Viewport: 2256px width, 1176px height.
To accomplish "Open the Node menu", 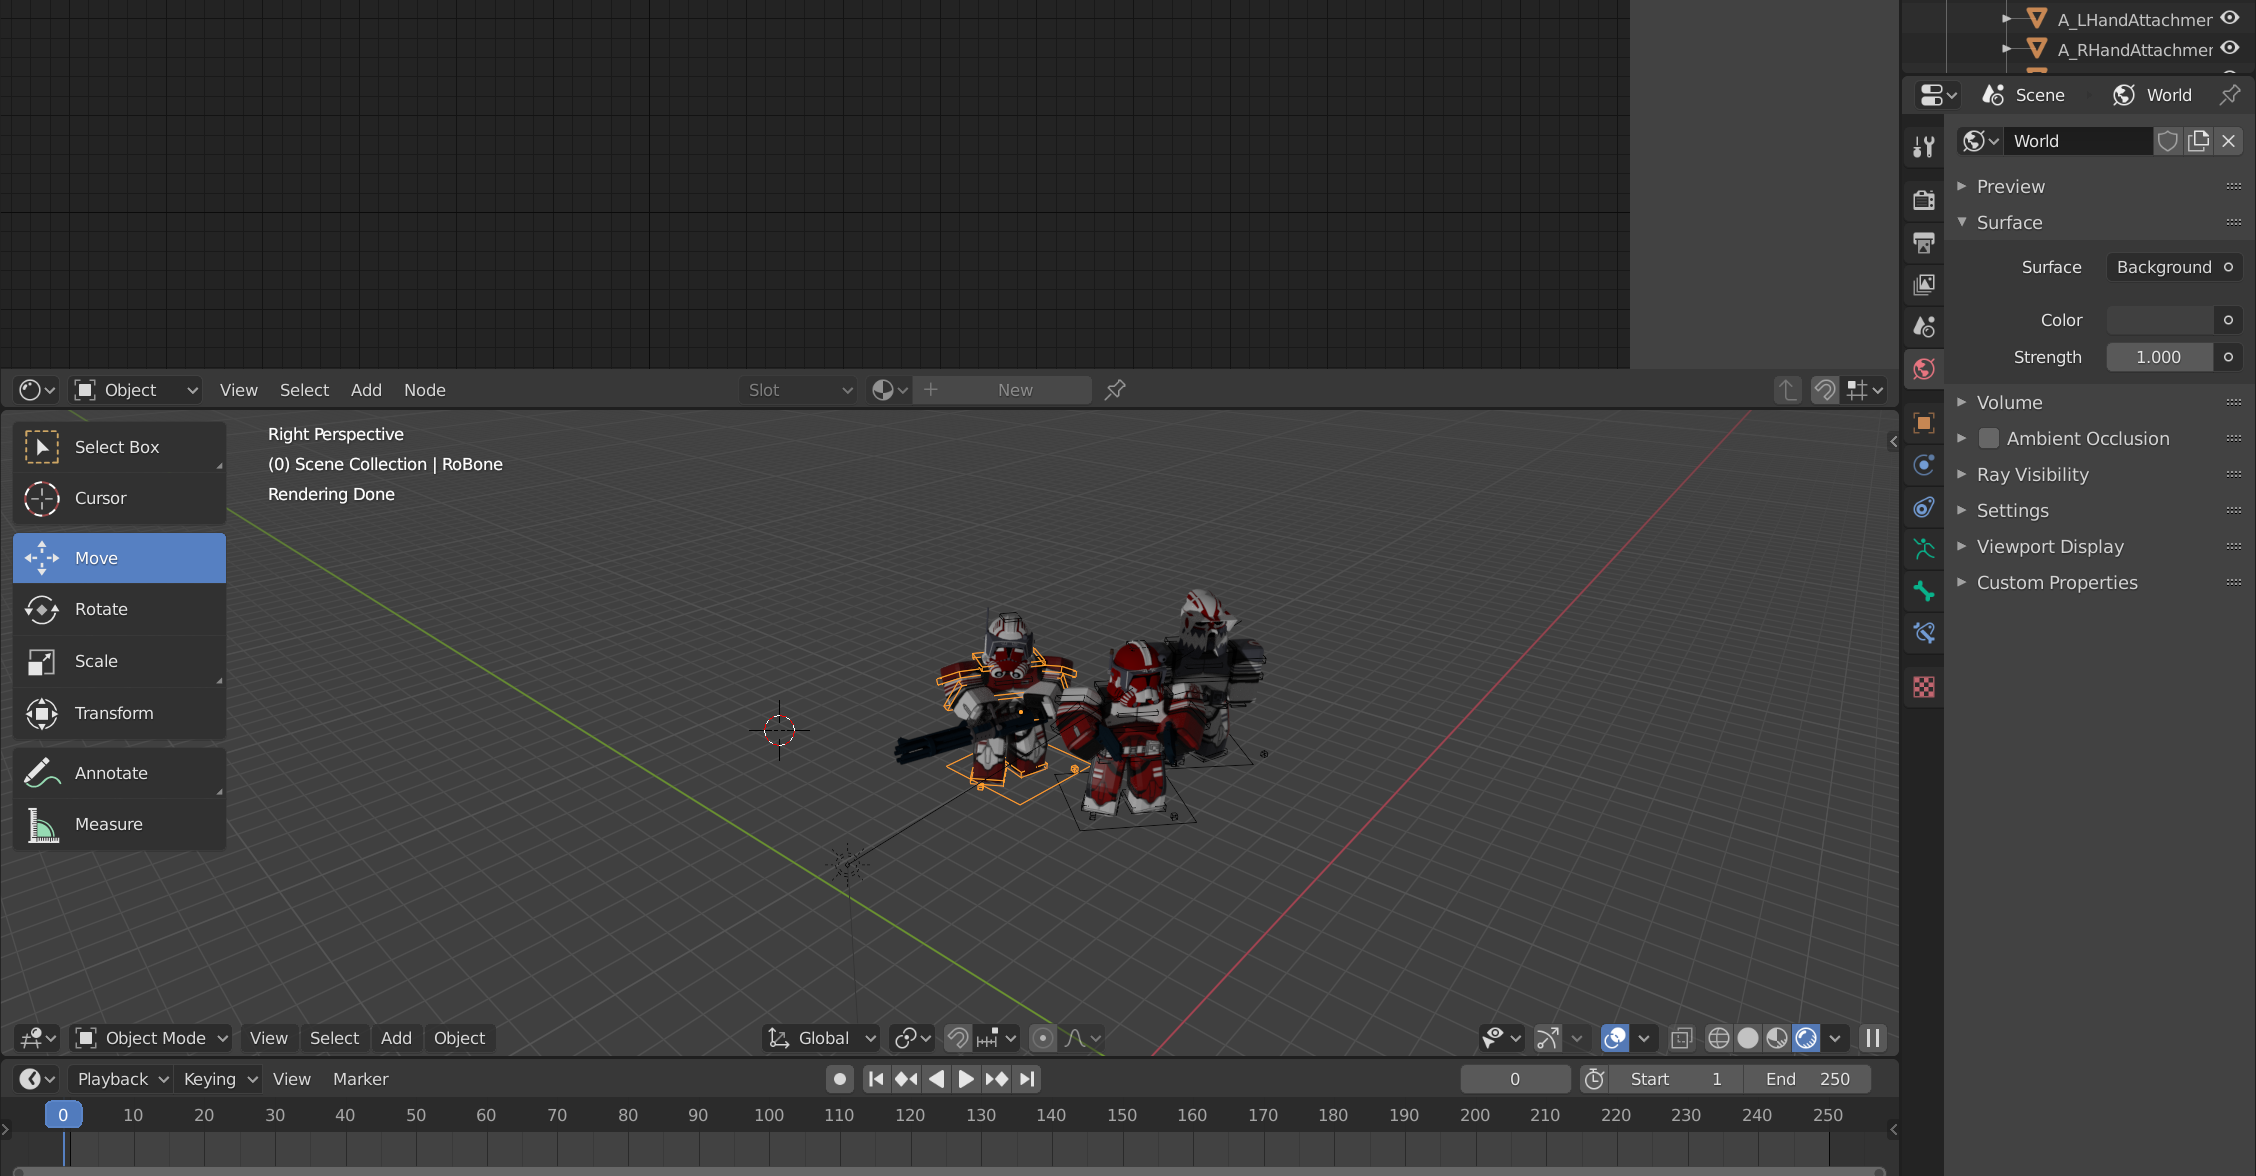I will point(424,390).
